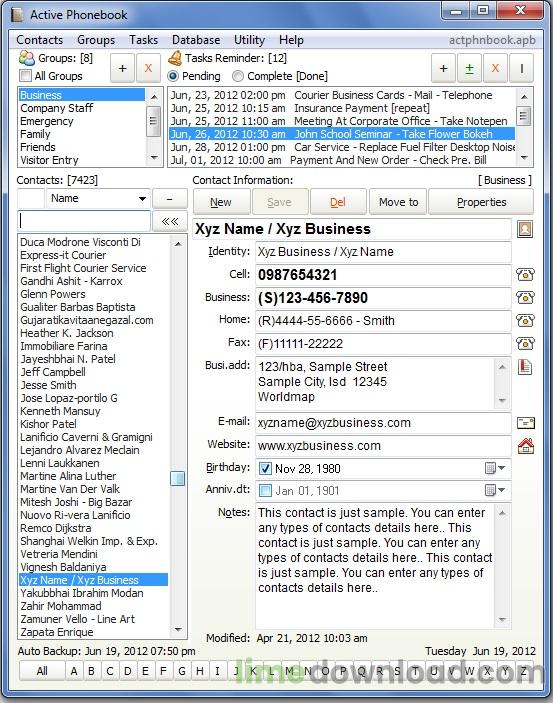Image resolution: width=553 pixels, height=703 pixels.
Task: Click Notes box scroll down arrow
Action: [x=502, y=620]
